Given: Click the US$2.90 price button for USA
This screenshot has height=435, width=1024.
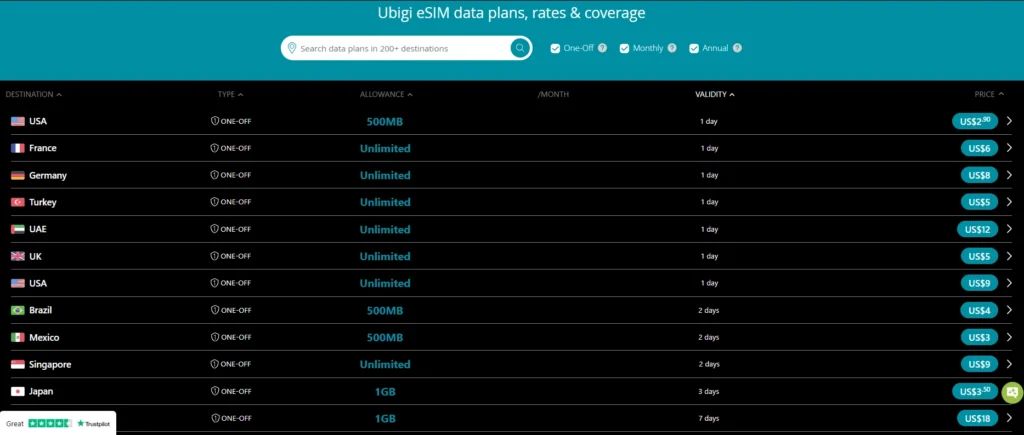Looking at the screenshot, I should pos(975,121).
